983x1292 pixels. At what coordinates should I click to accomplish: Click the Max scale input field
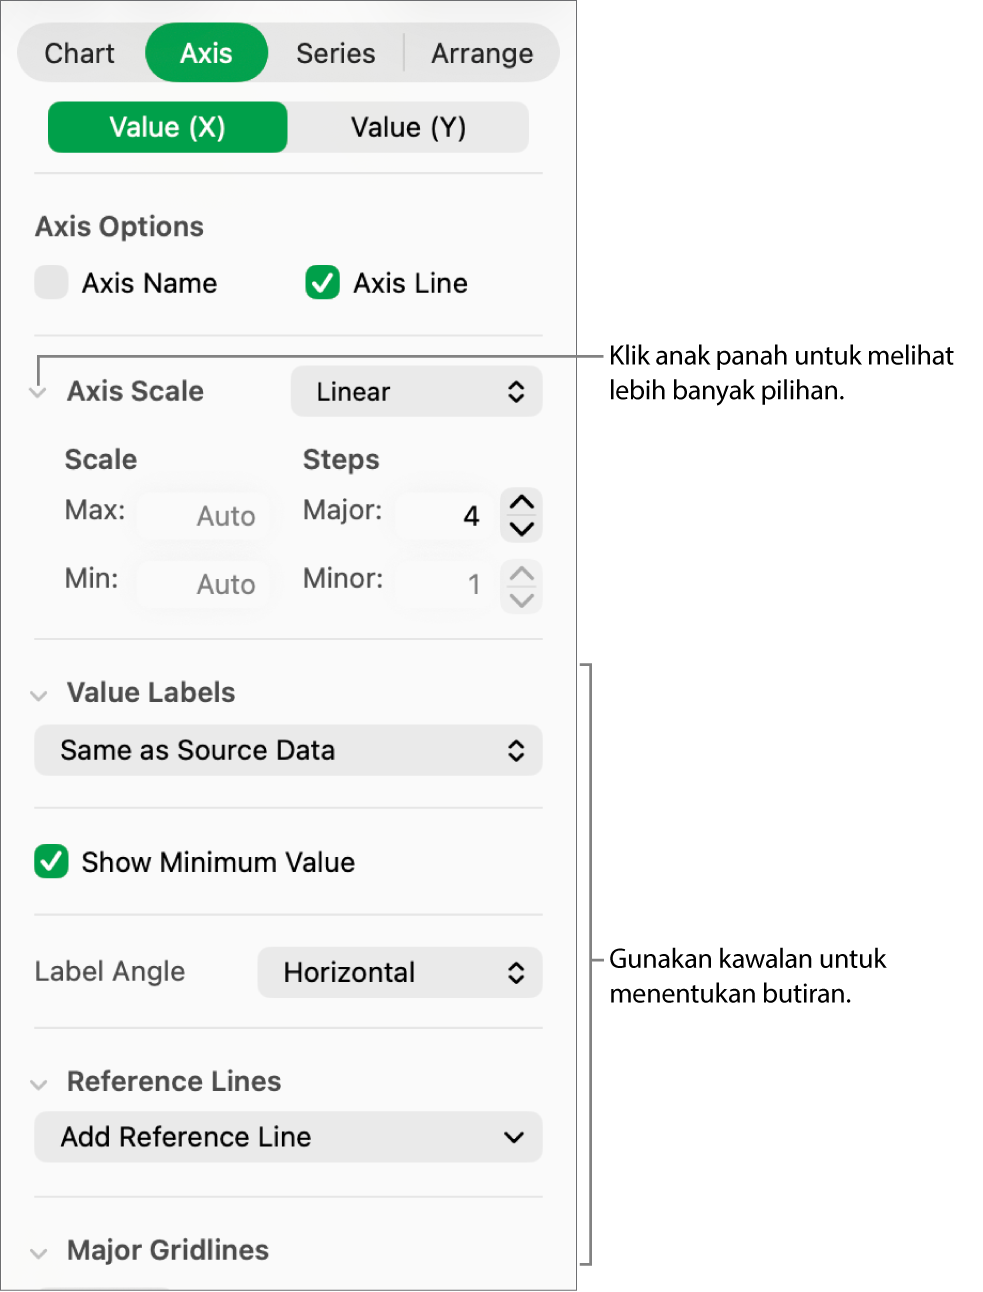pyautogui.click(x=204, y=516)
